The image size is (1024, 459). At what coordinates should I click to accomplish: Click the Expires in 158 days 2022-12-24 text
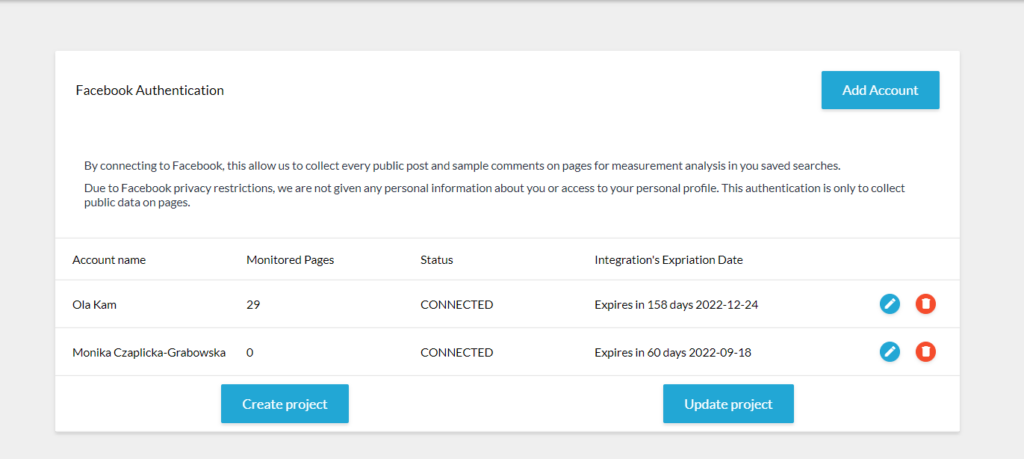pos(676,304)
